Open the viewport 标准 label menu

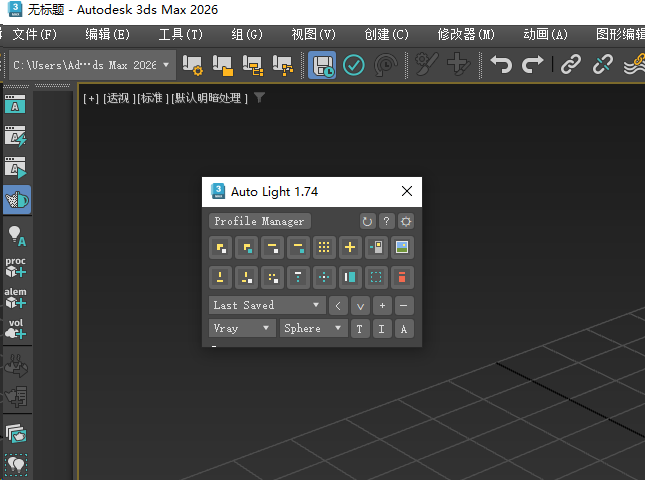[153, 98]
